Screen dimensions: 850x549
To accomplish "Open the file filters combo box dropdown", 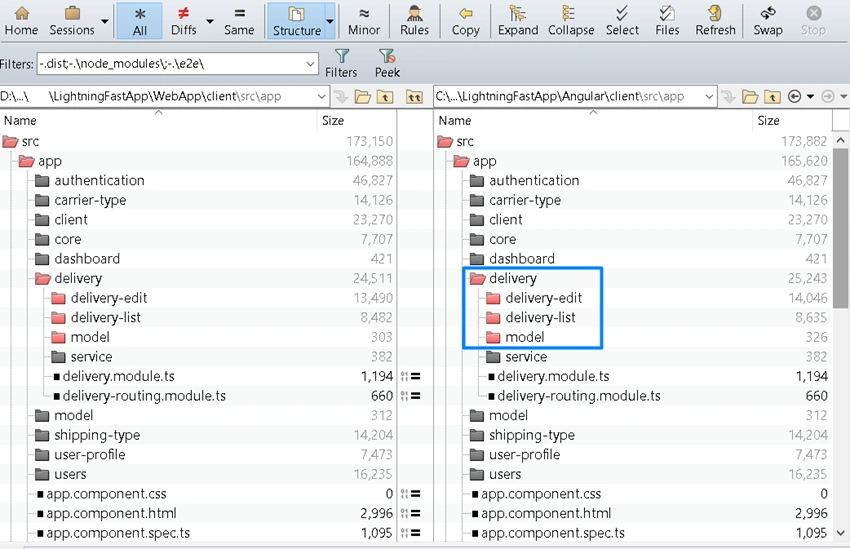I will click(310, 64).
